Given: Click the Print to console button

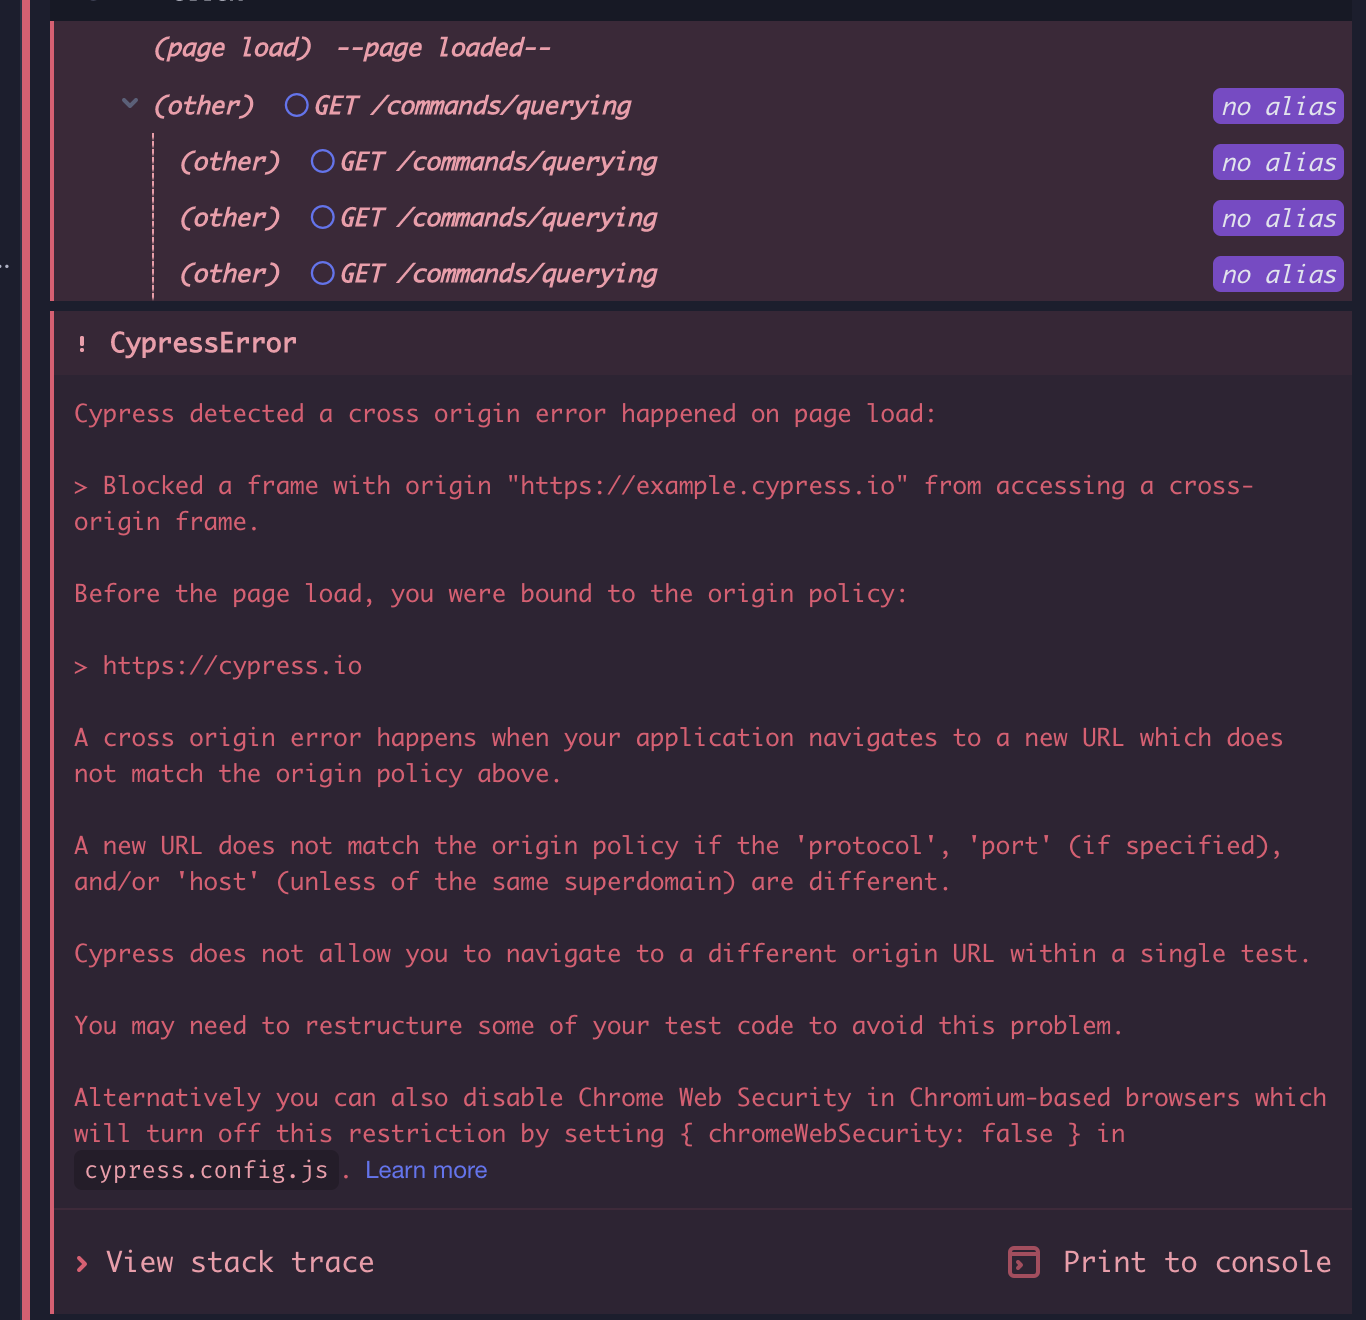Looking at the screenshot, I should point(1196,1262).
